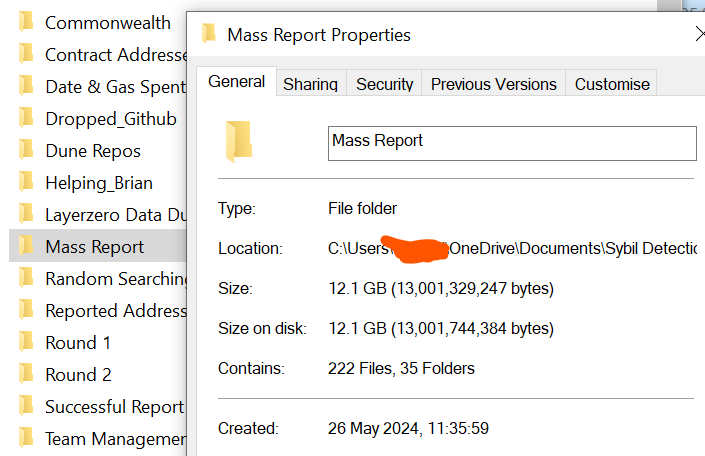Select the Dropped_Github folder name
The image size is (705, 456).
(111, 119)
